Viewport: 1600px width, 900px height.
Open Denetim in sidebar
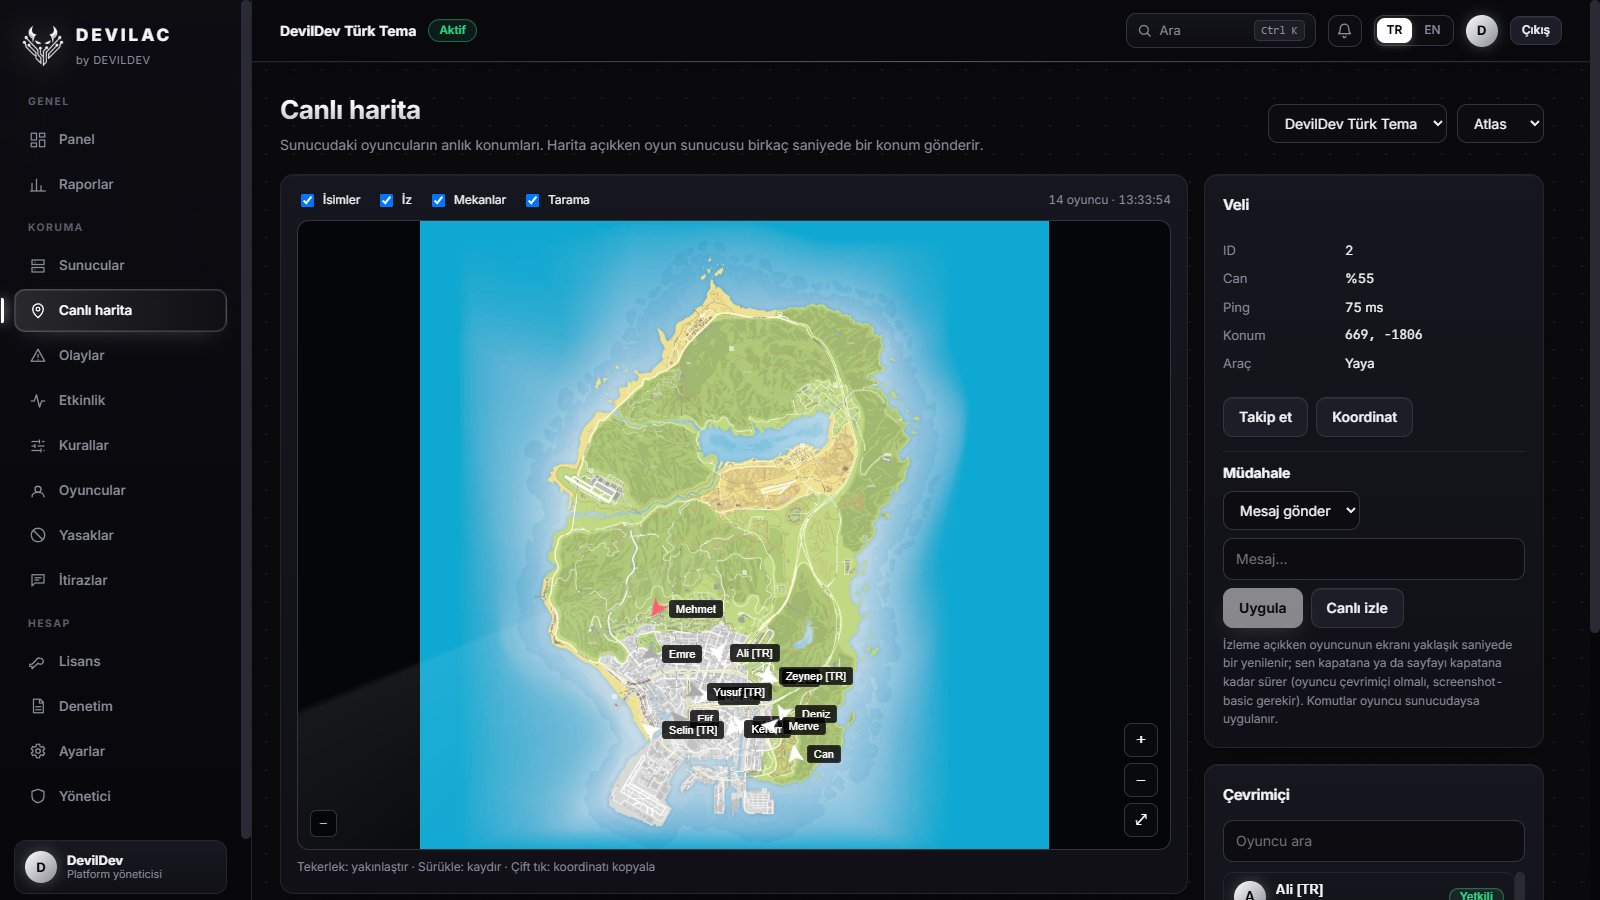pos(120,707)
